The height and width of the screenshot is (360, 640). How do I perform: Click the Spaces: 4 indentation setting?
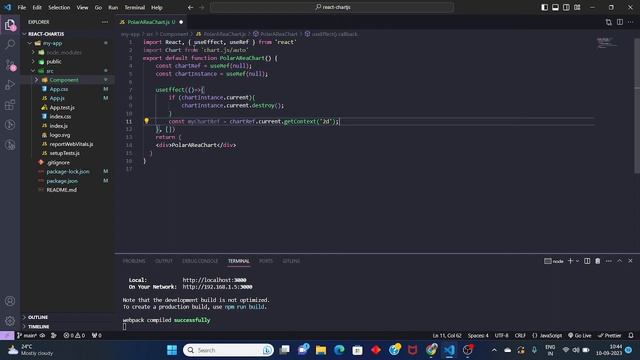[478, 336]
